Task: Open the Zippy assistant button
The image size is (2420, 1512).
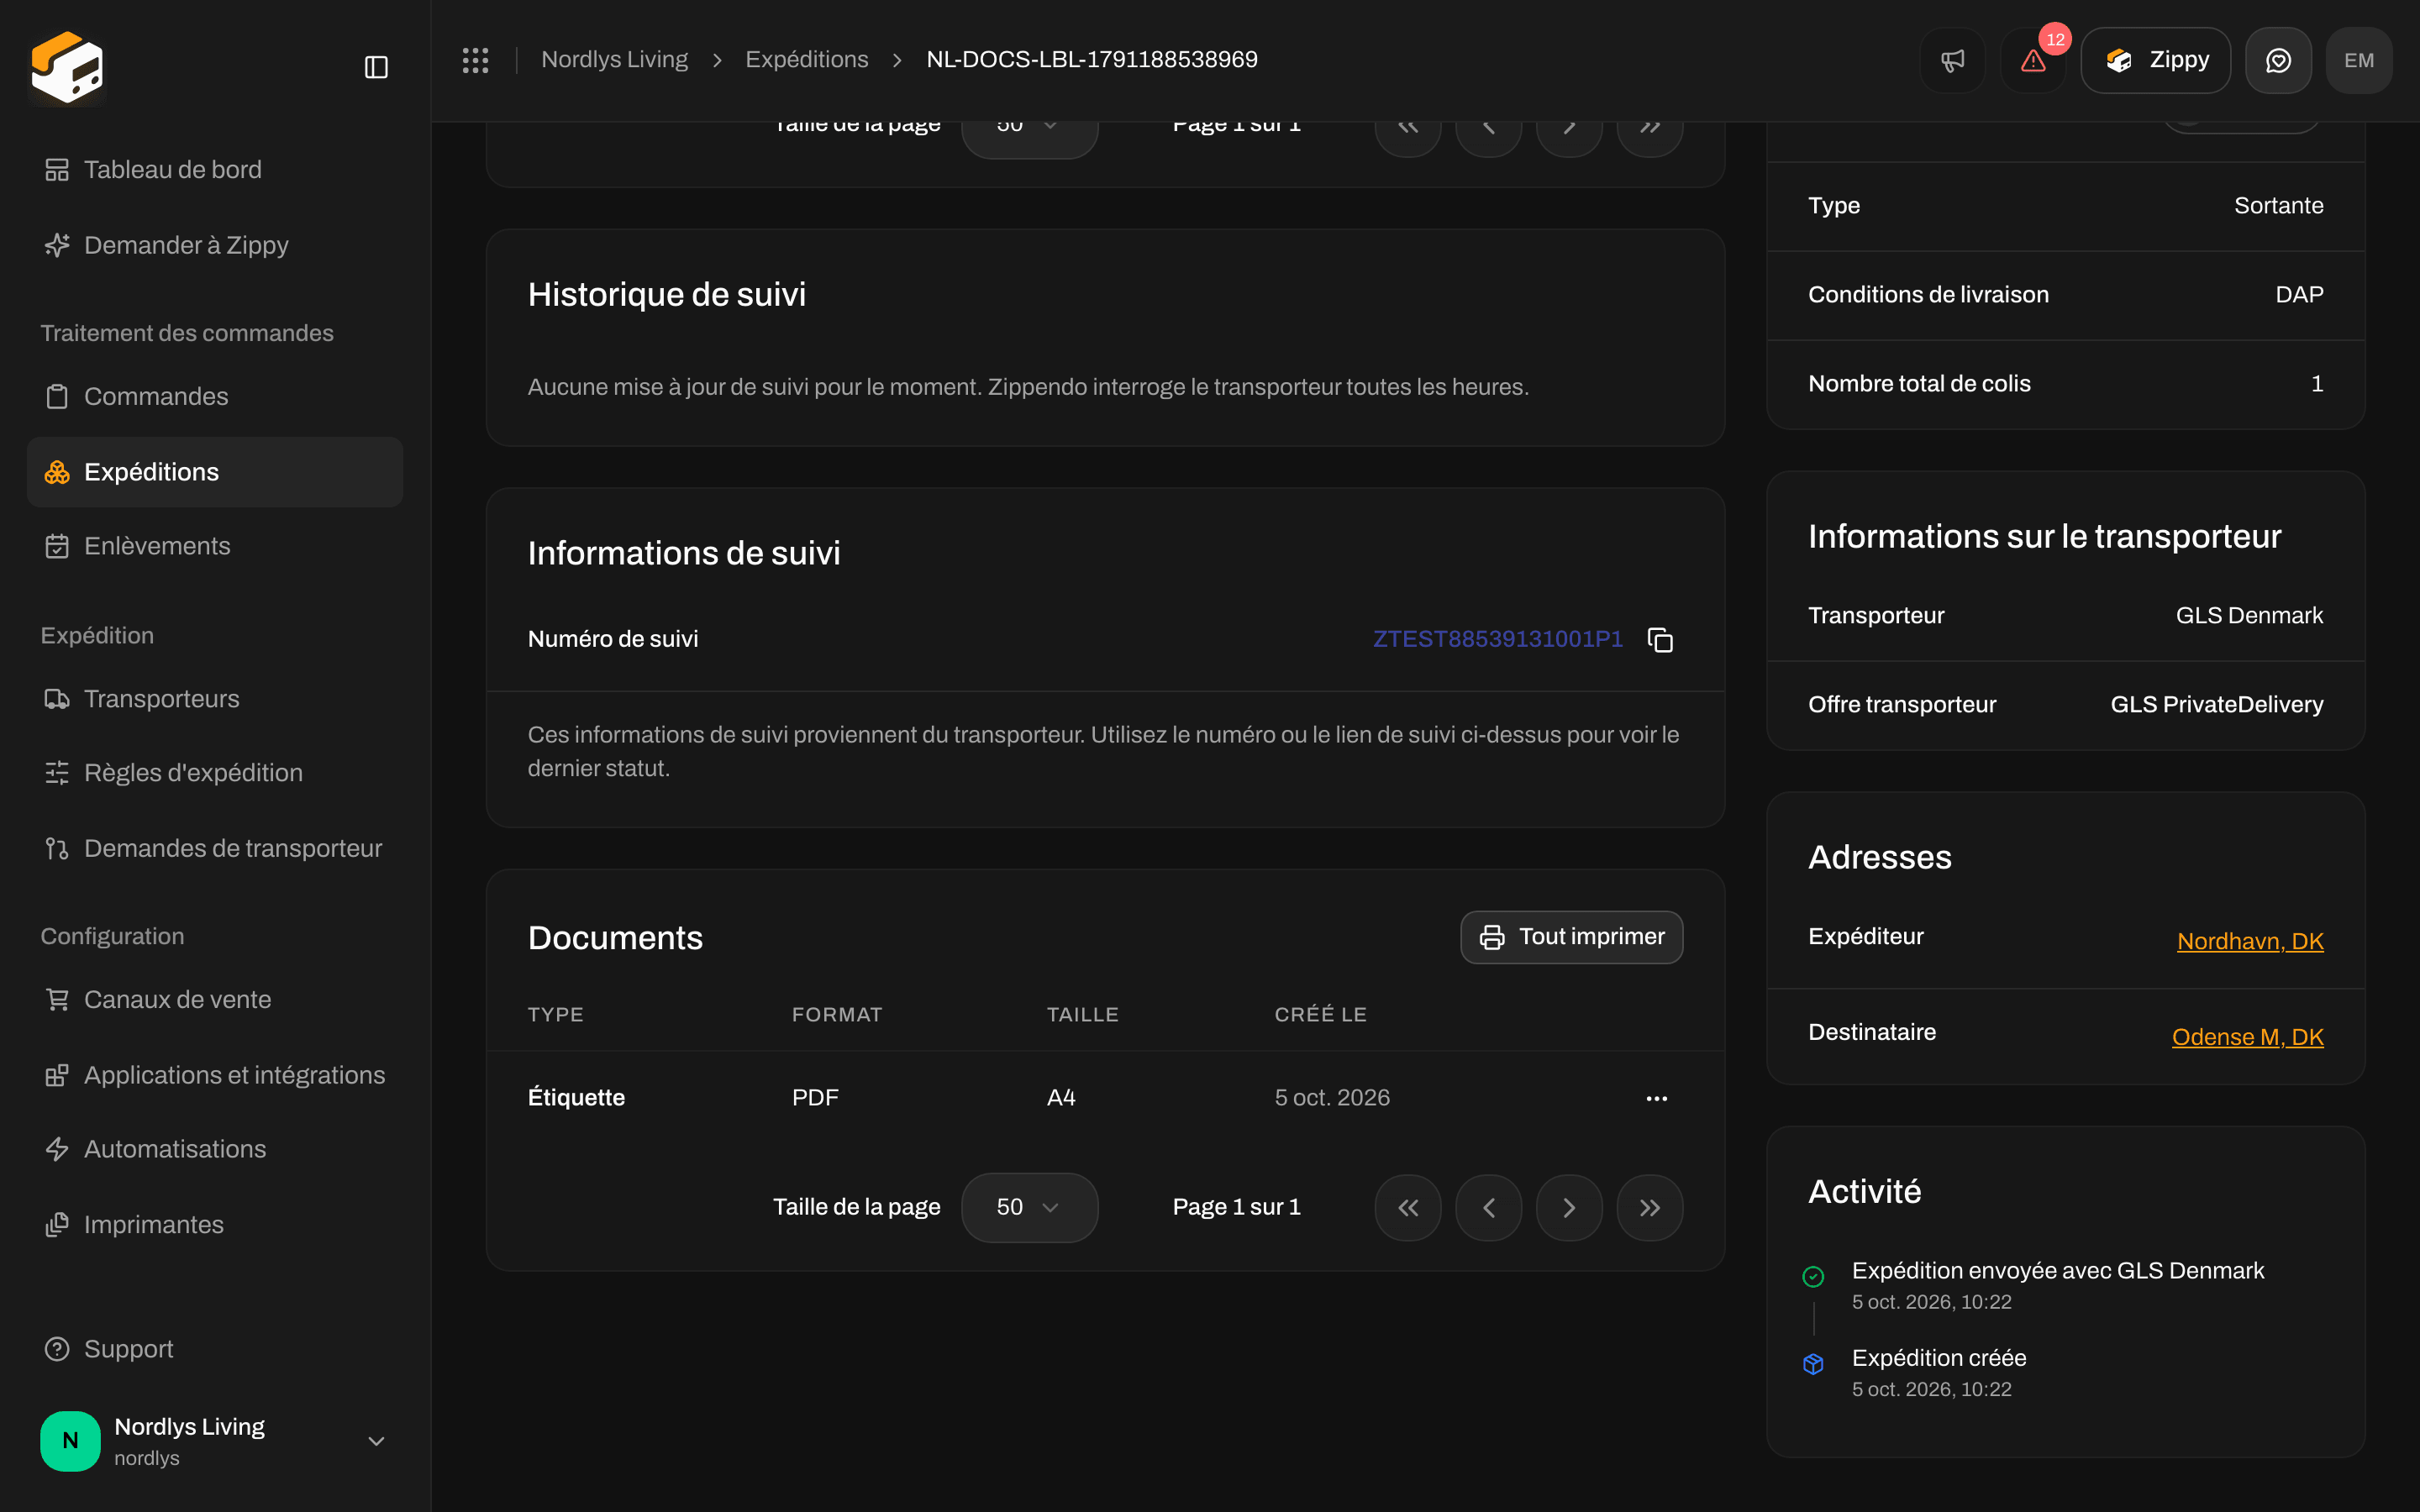Action: pos(2155,60)
